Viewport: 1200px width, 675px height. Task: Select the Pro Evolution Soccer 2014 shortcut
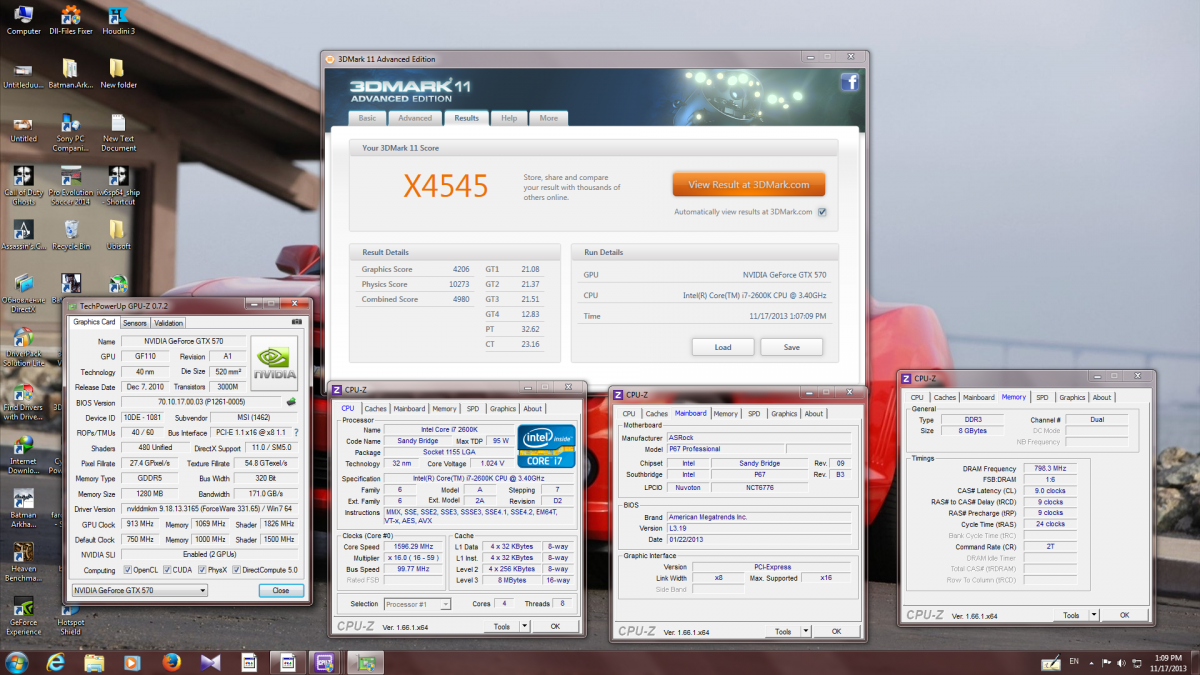(x=70, y=186)
